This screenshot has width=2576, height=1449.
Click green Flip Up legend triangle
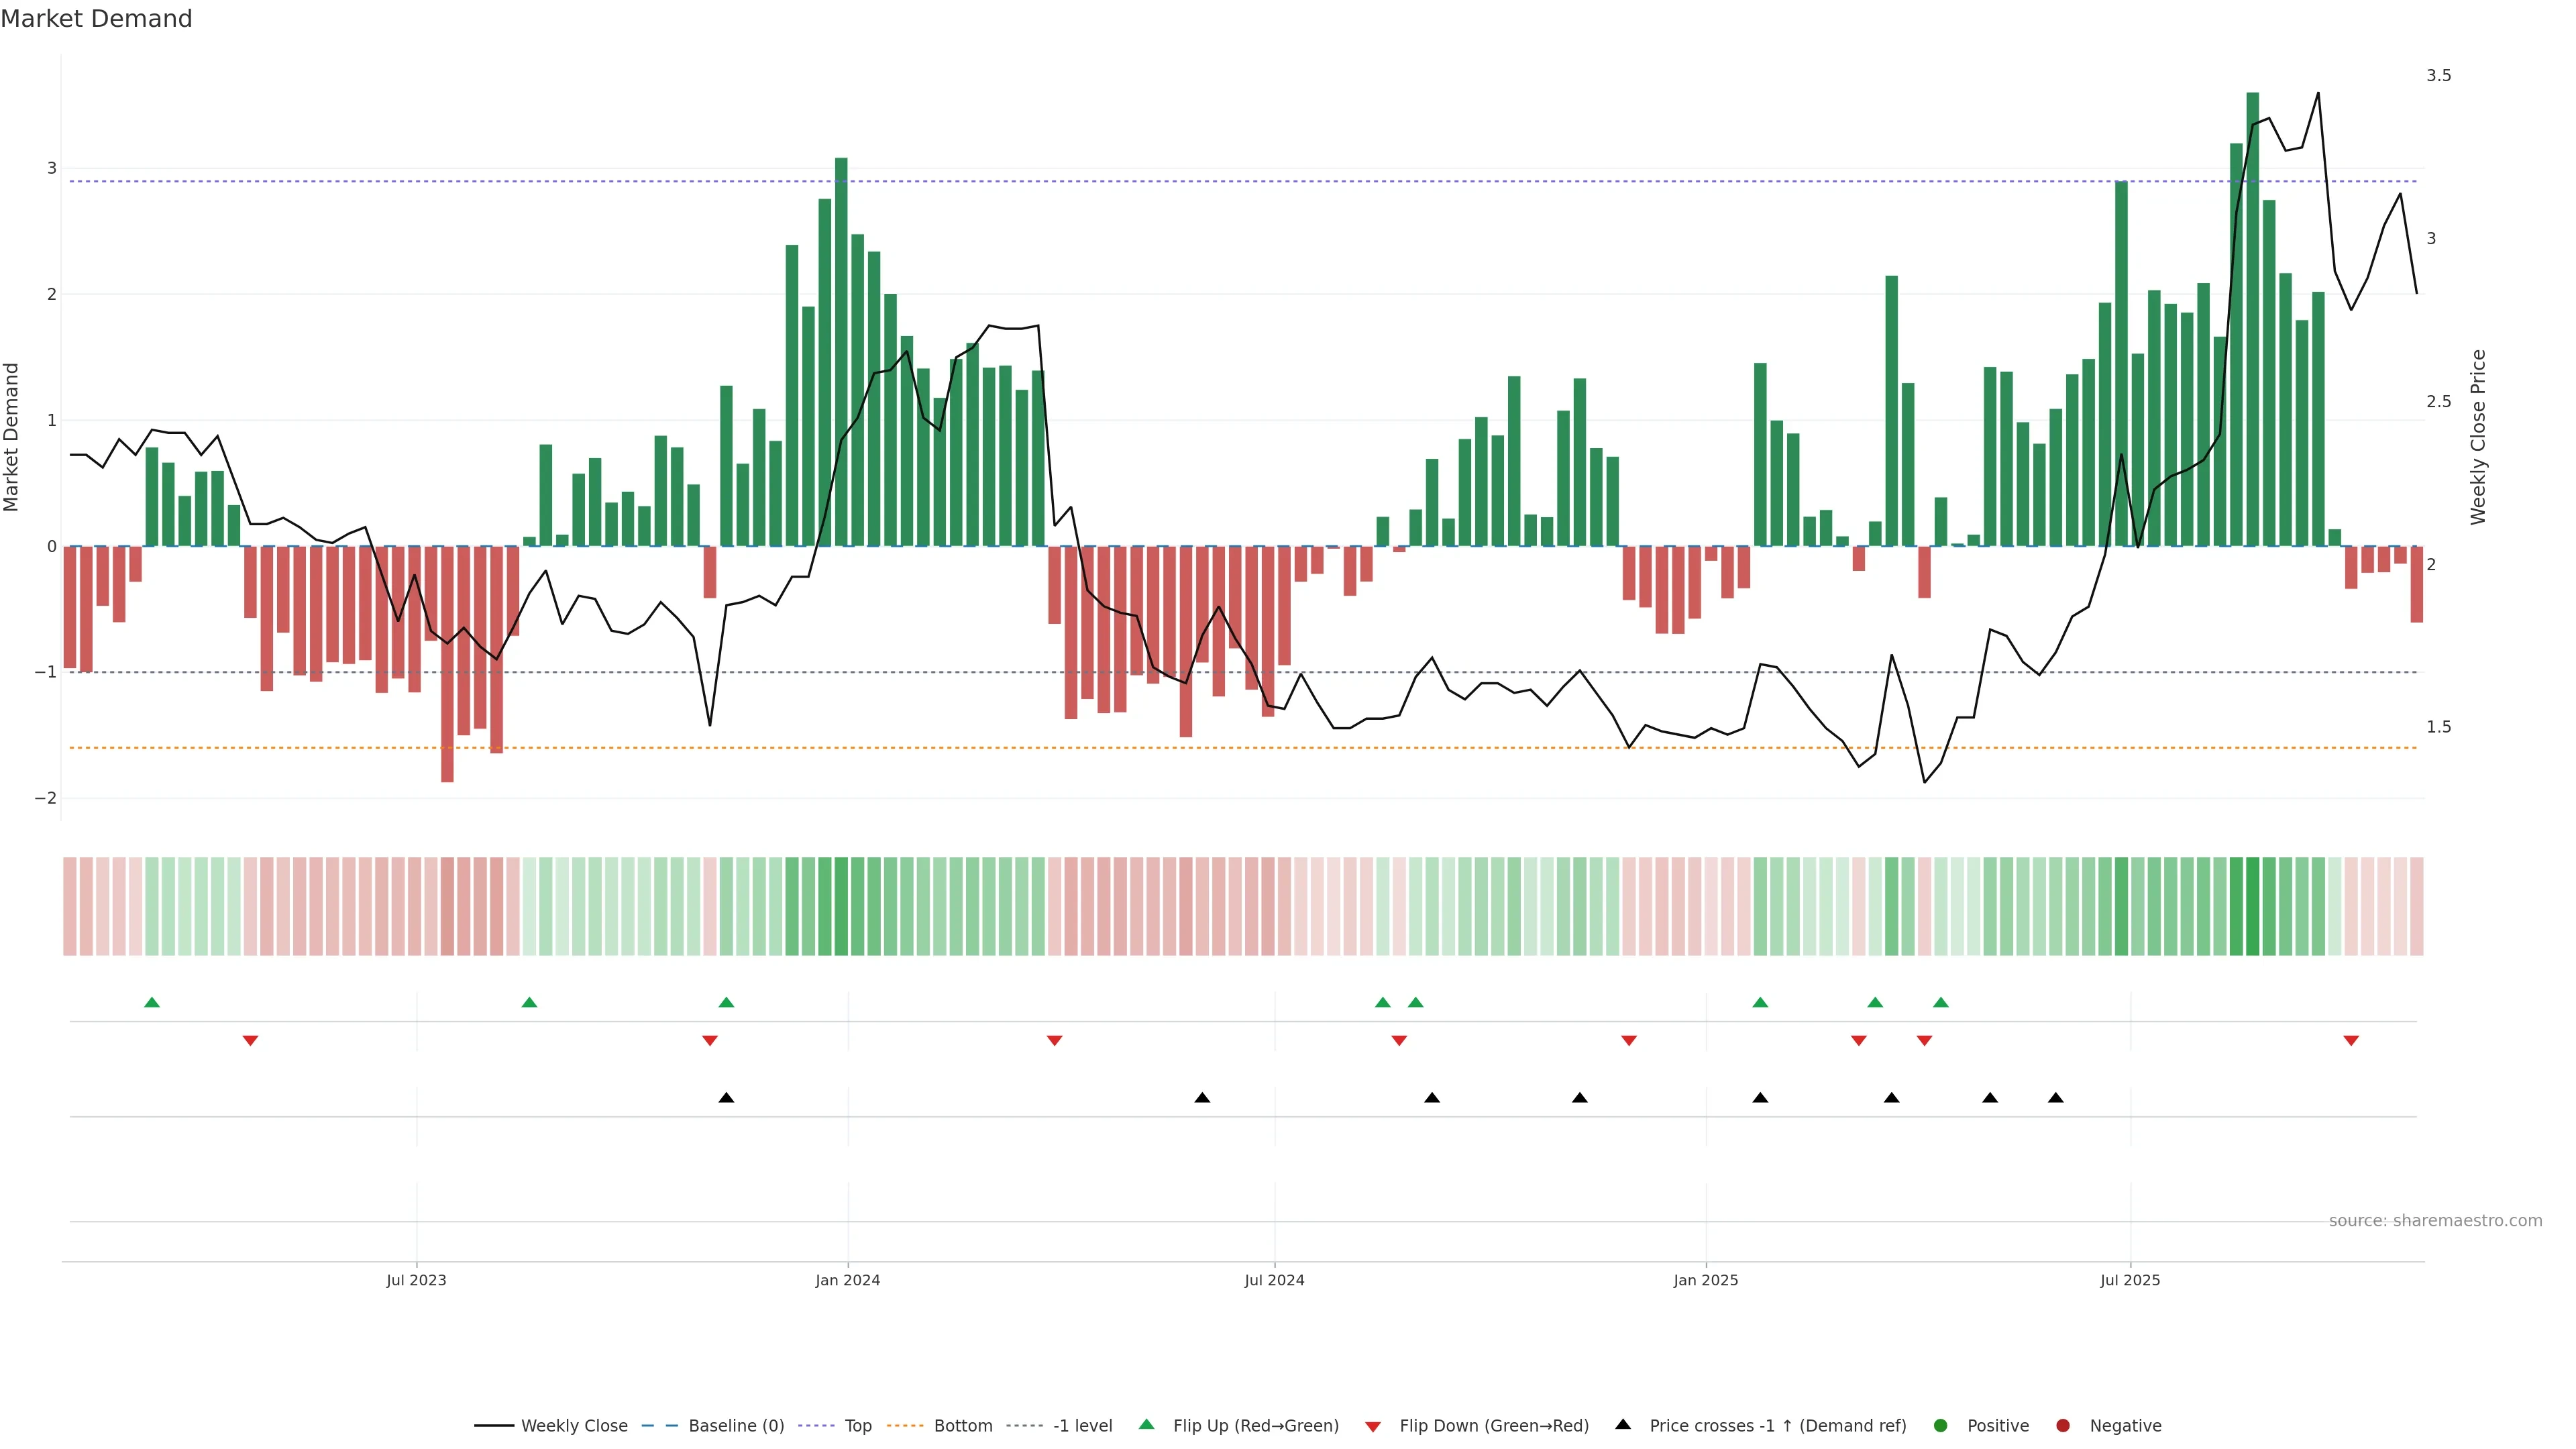point(1147,1425)
